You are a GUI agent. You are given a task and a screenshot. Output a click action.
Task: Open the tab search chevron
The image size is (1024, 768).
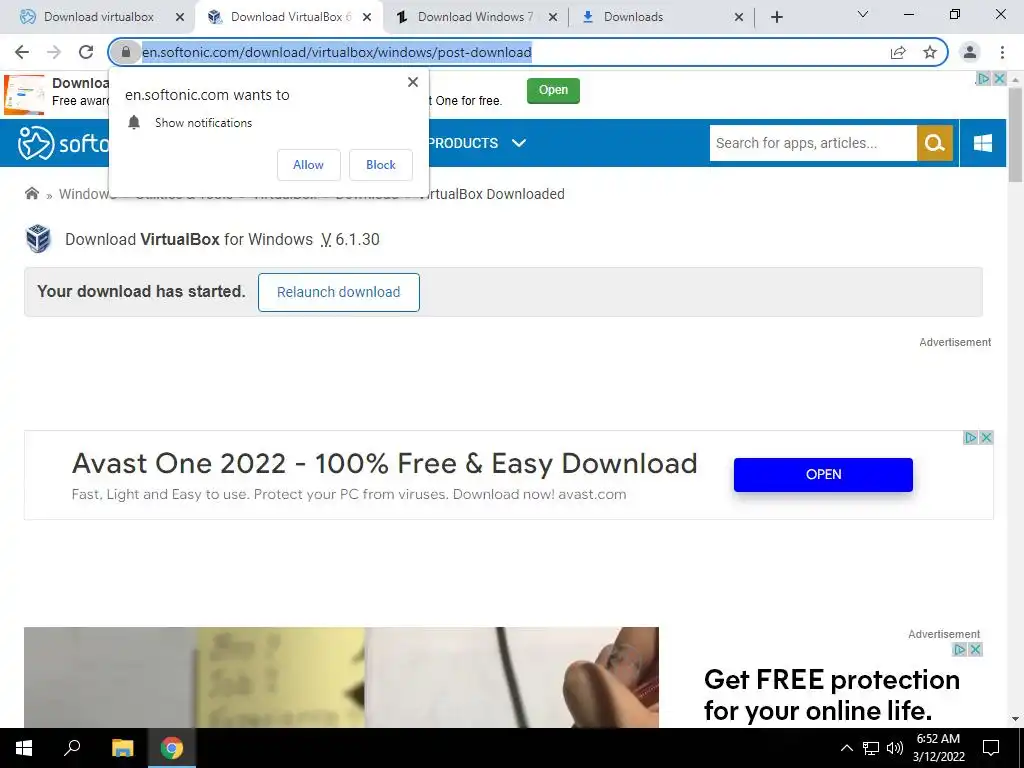(863, 14)
